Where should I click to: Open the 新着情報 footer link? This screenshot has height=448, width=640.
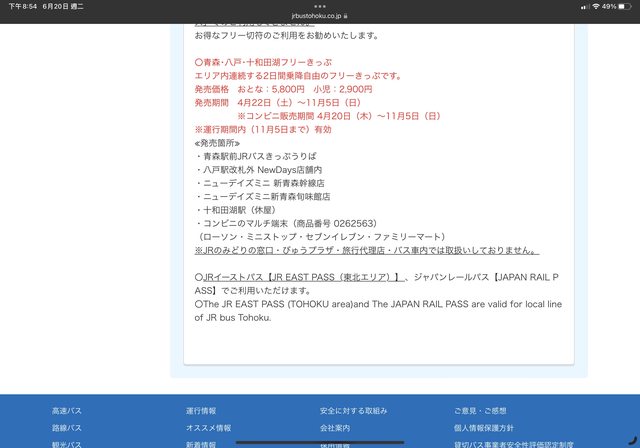click(x=201, y=443)
